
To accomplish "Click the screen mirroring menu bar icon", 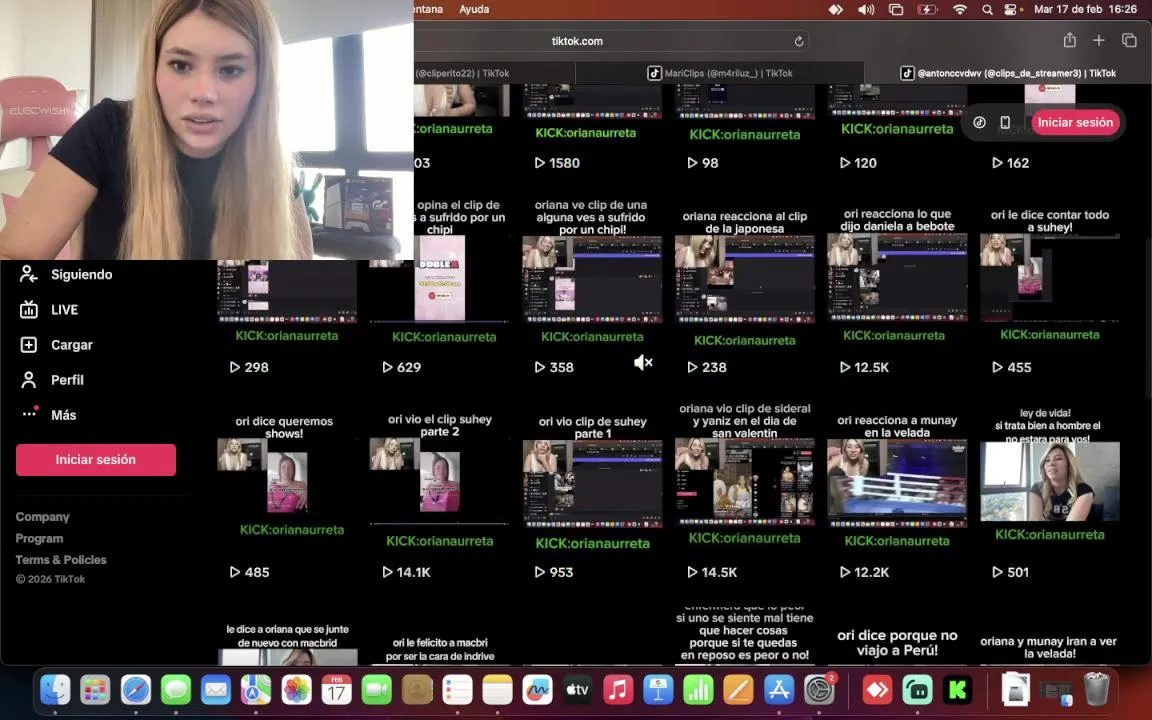I will [x=896, y=10].
